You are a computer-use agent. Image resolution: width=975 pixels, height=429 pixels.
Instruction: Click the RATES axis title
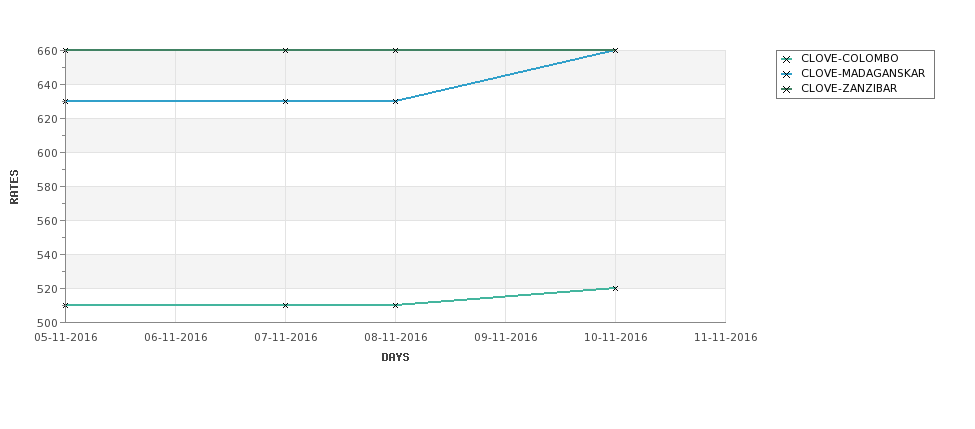click(x=14, y=187)
